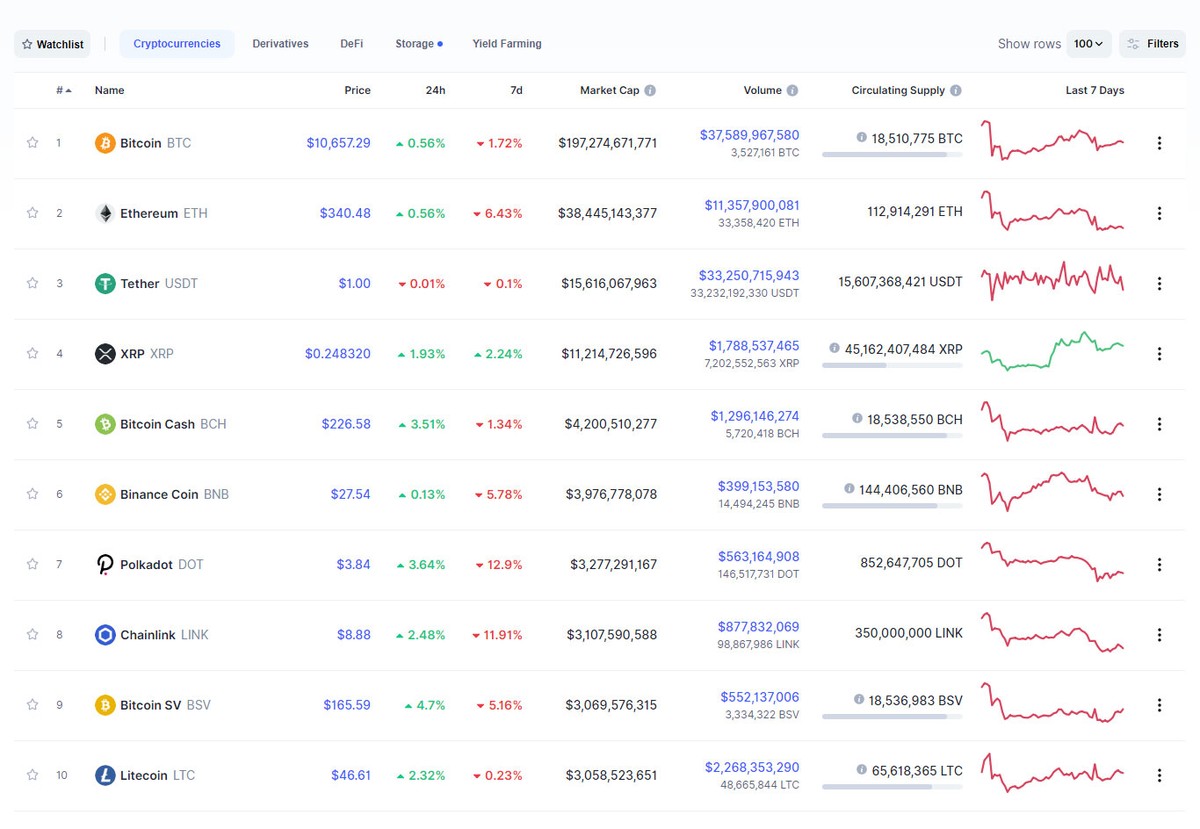This screenshot has height=829, width=1200.
Task: Open the three-dot menu for Bitcoin row
Action: point(1159,142)
